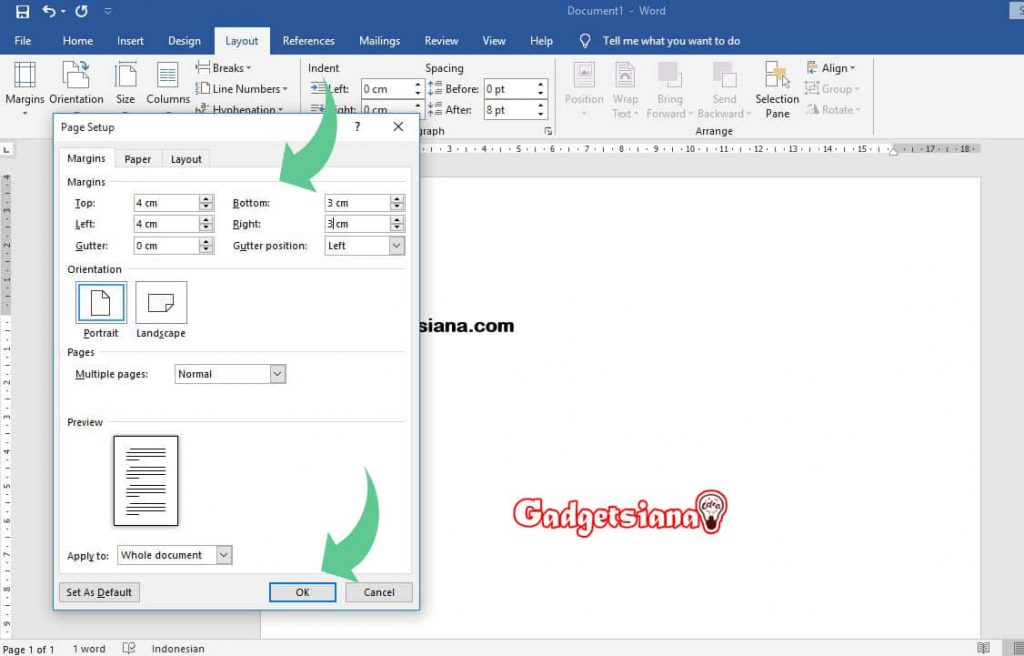Image resolution: width=1024 pixels, height=656 pixels.
Task: Open the References ribbon tab
Action: point(308,41)
